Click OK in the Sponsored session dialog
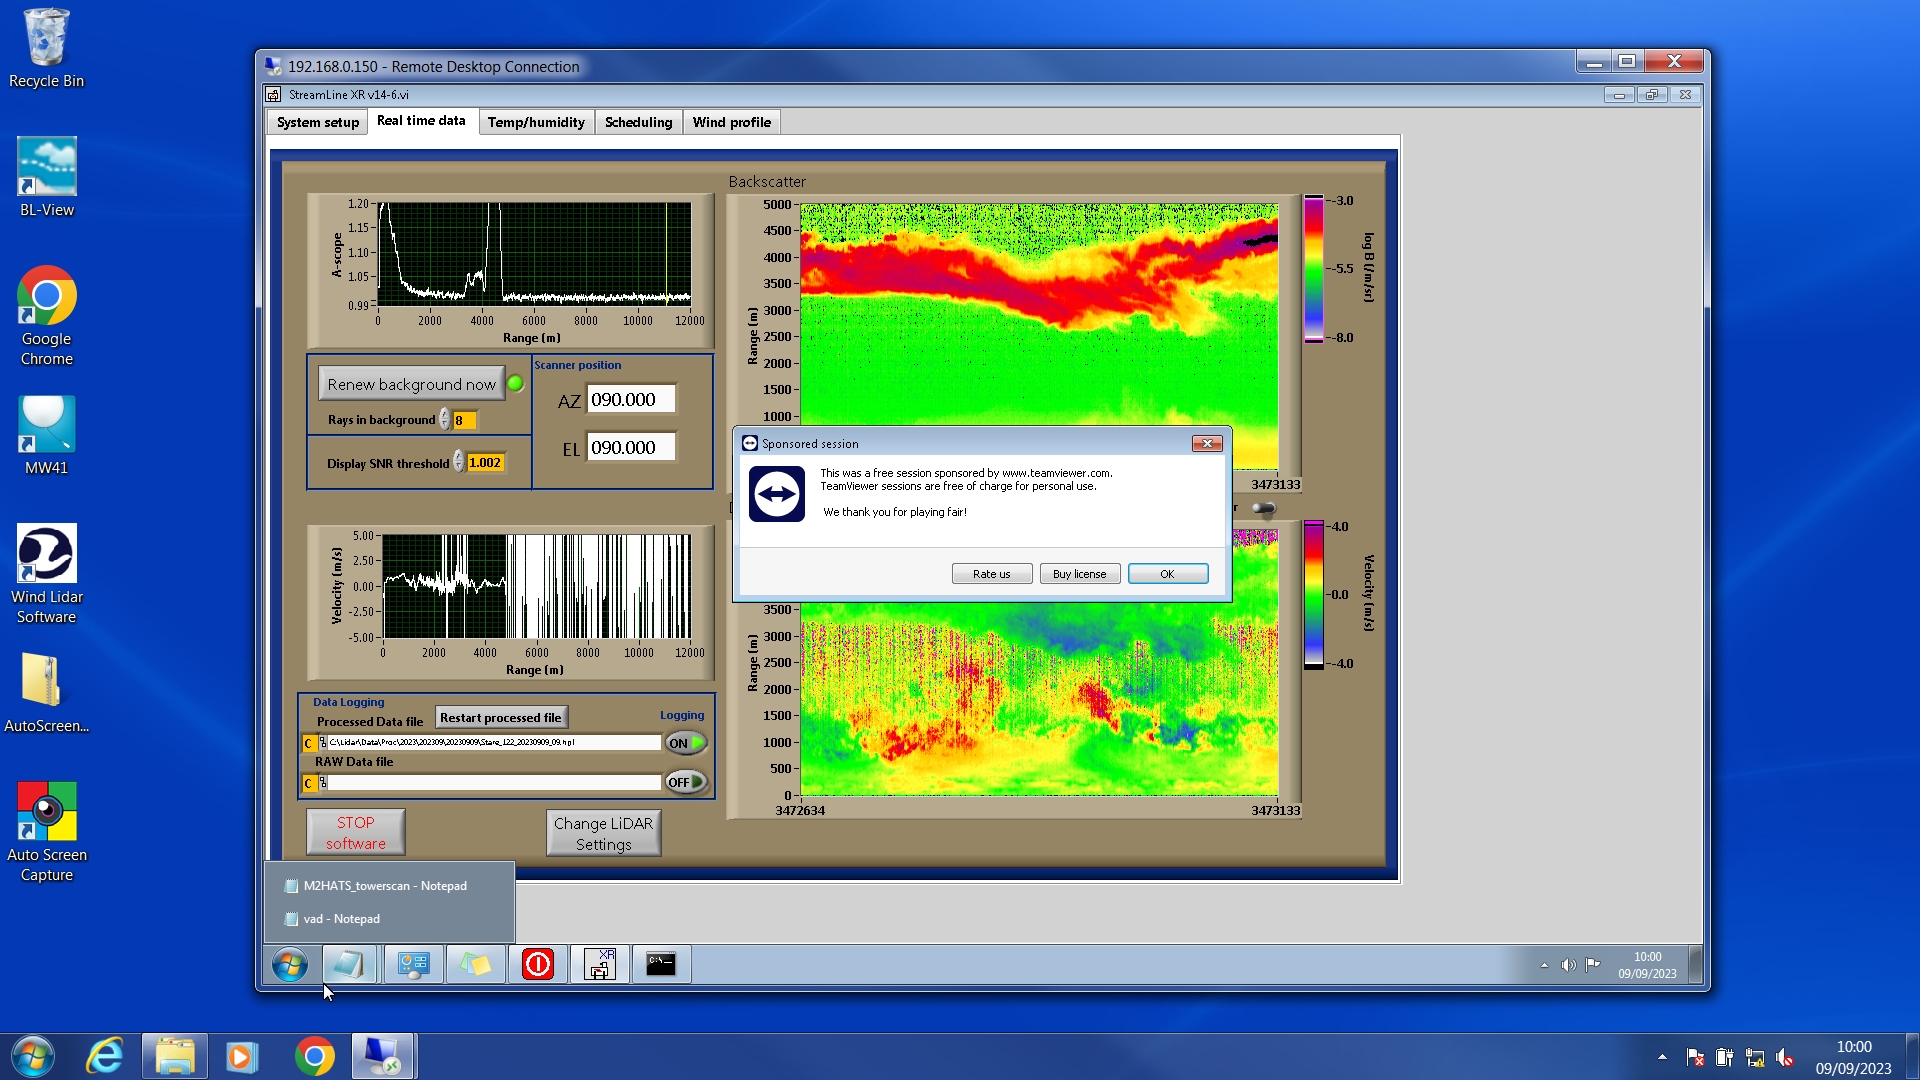This screenshot has width=1920, height=1080. (1167, 574)
